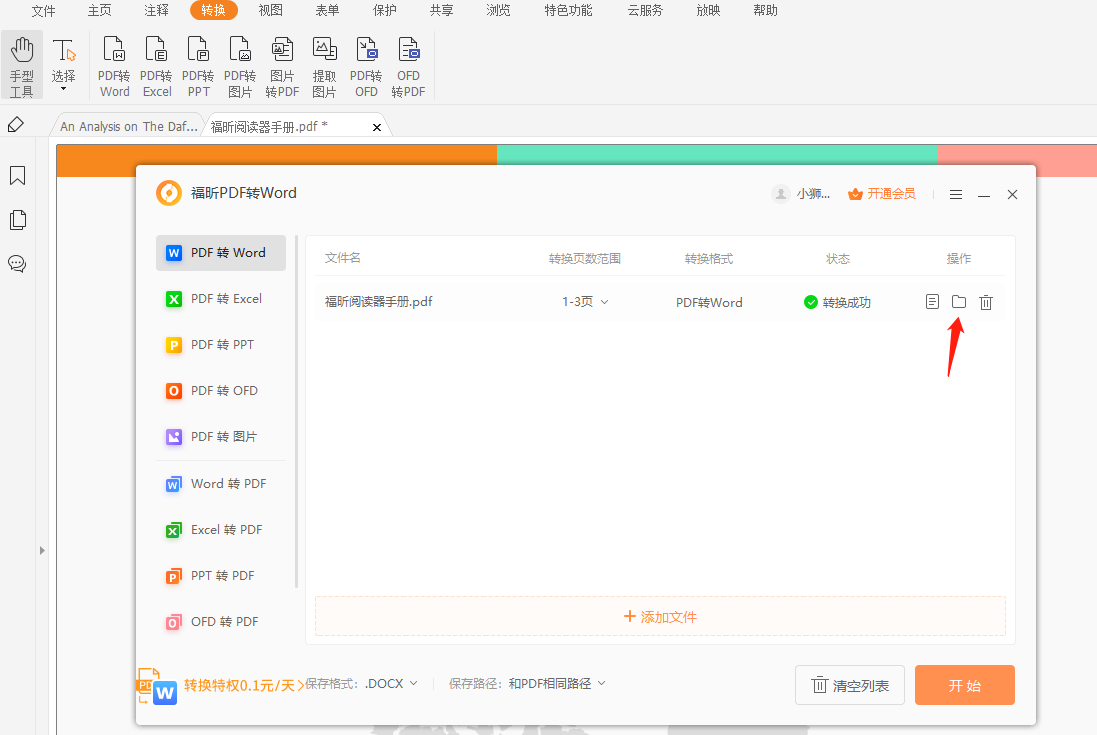Screen dimensions: 1097x735
Task: Open the PDF转Excel ribbon tool
Action: pyautogui.click(x=156, y=64)
